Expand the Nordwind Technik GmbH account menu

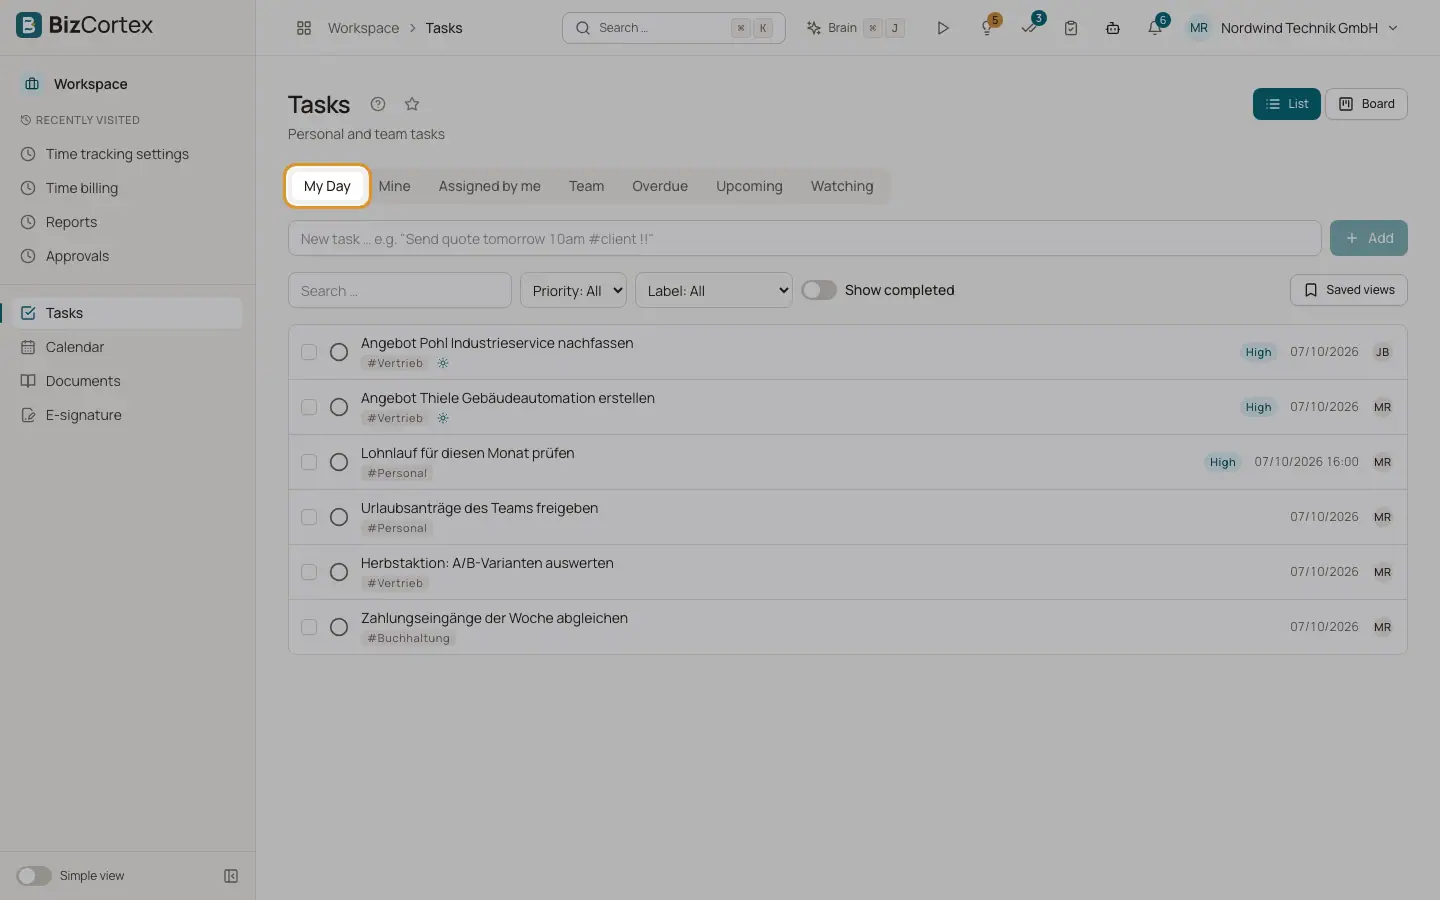pyautogui.click(x=1293, y=28)
